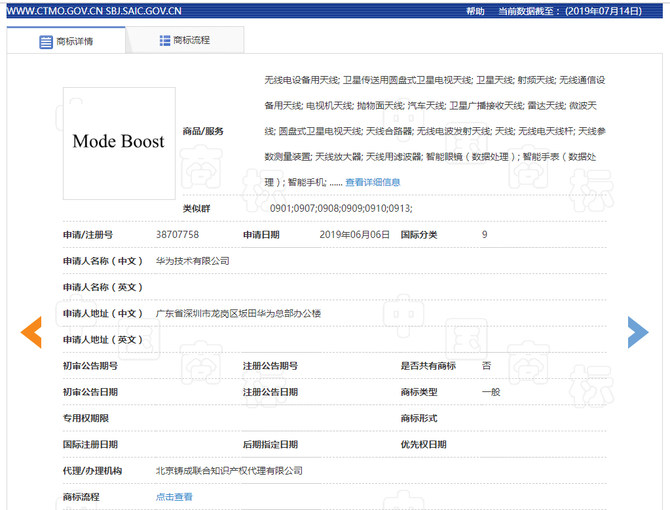Viewport: 670px width, 510px height.
Task: Click the 商标类型 label
Action: [x=419, y=392]
